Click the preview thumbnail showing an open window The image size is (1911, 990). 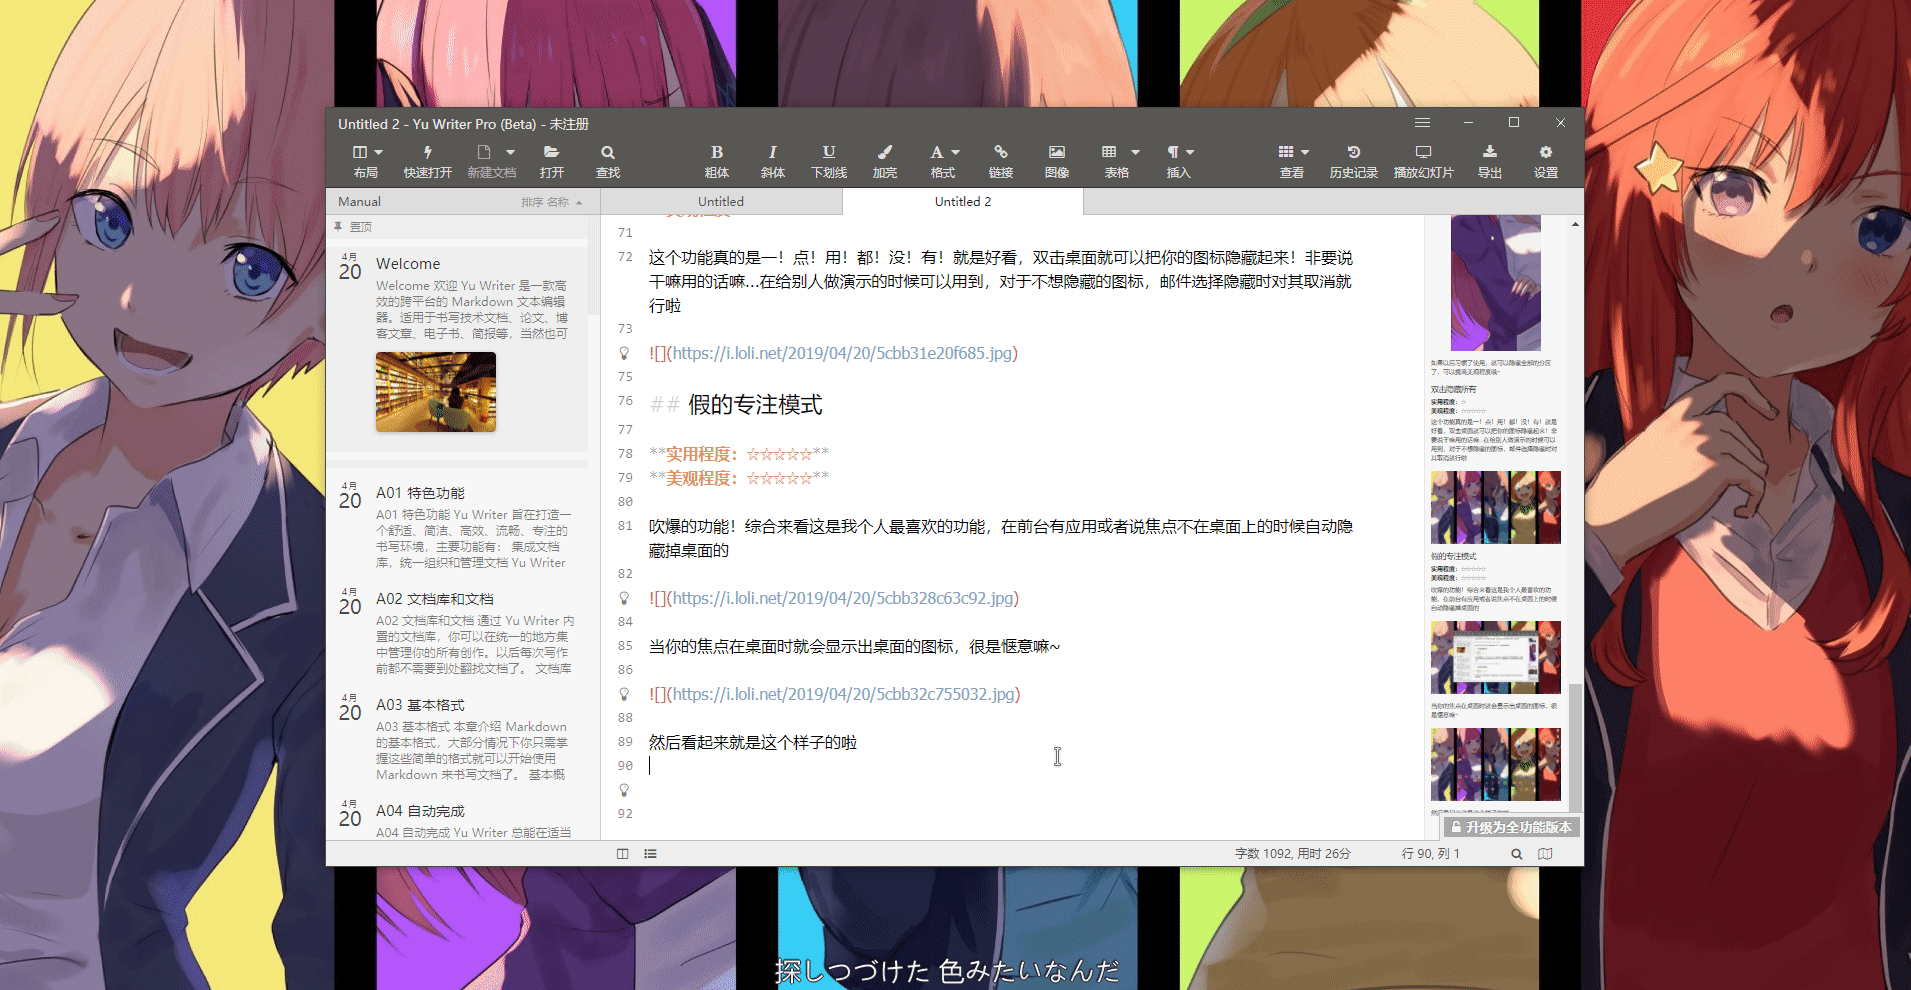pos(1496,658)
